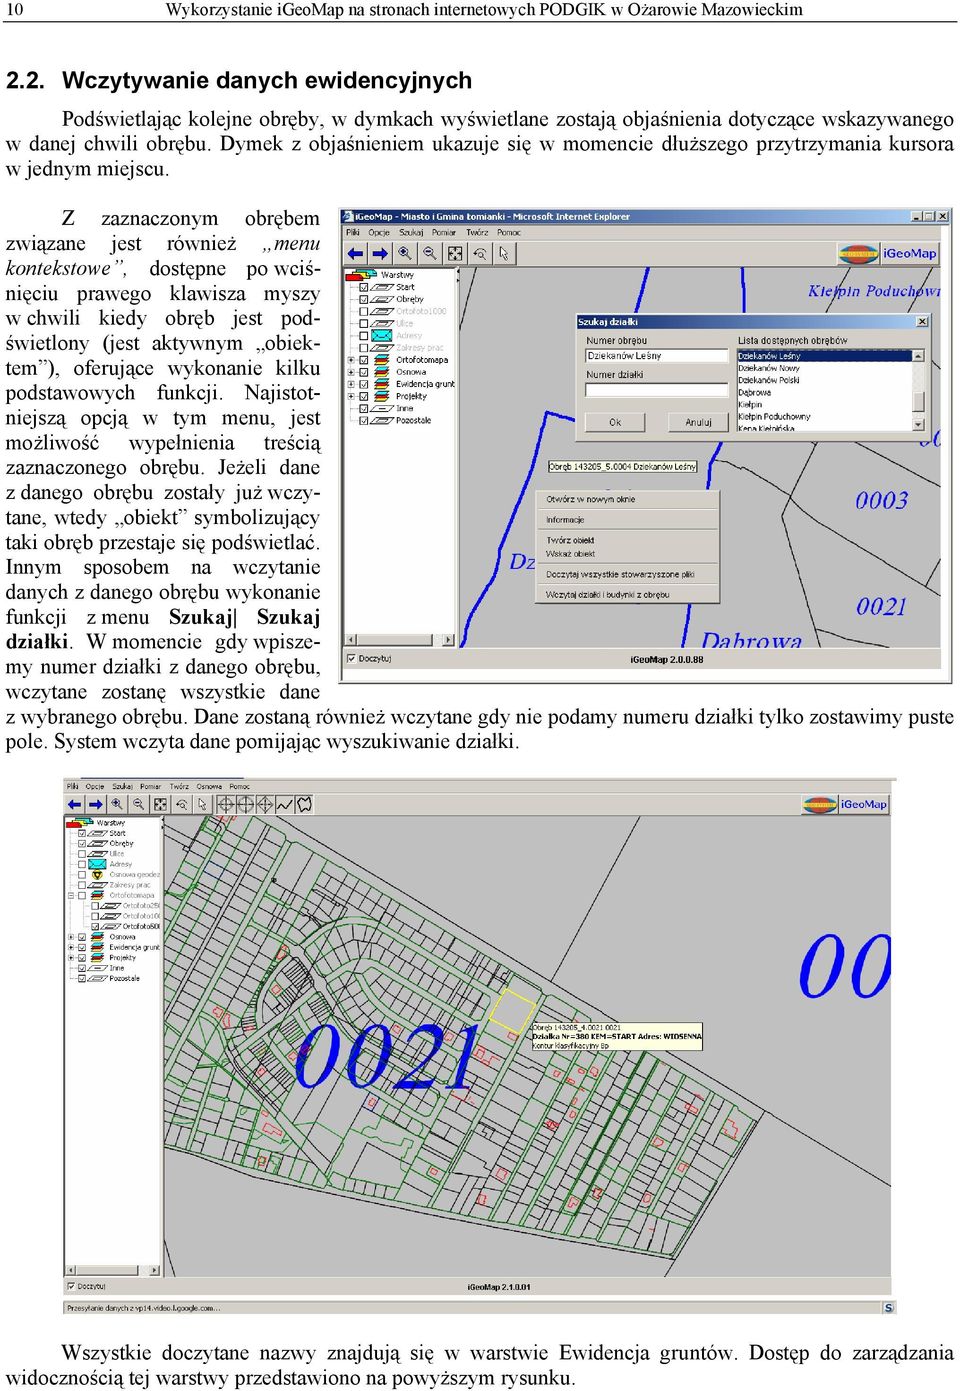This screenshot has height=1391, width=960.
Task: Toggle the Start layer checkbox in iGeoMap 2.1.0.01
Action: click(82, 833)
